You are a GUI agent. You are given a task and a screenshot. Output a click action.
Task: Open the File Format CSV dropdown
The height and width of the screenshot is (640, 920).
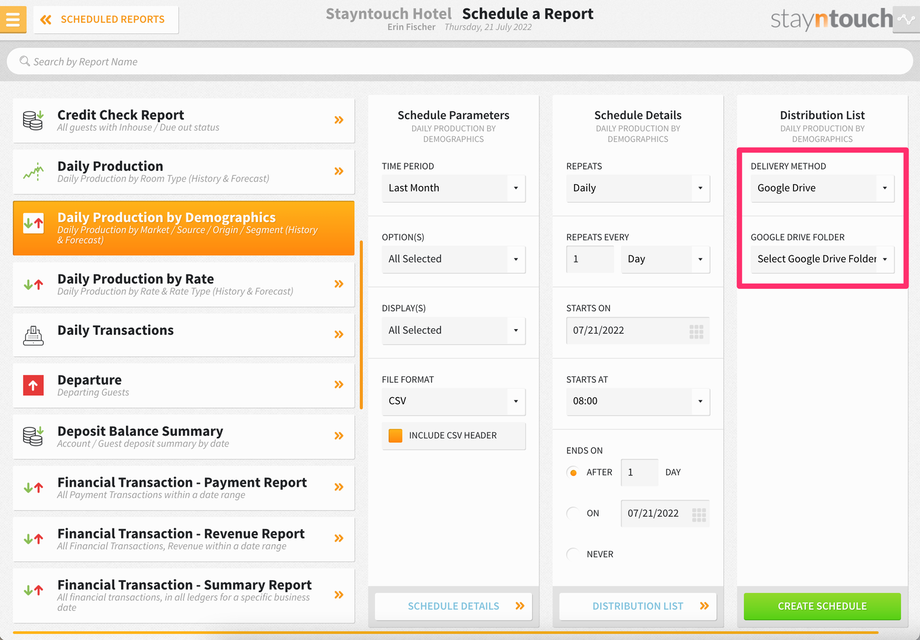pos(454,401)
